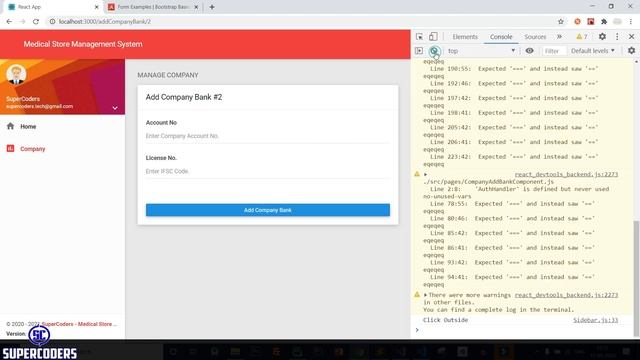Bookmark page with the star icon
The width and height of the screenshot is (640, 360).
coord(561,22)
